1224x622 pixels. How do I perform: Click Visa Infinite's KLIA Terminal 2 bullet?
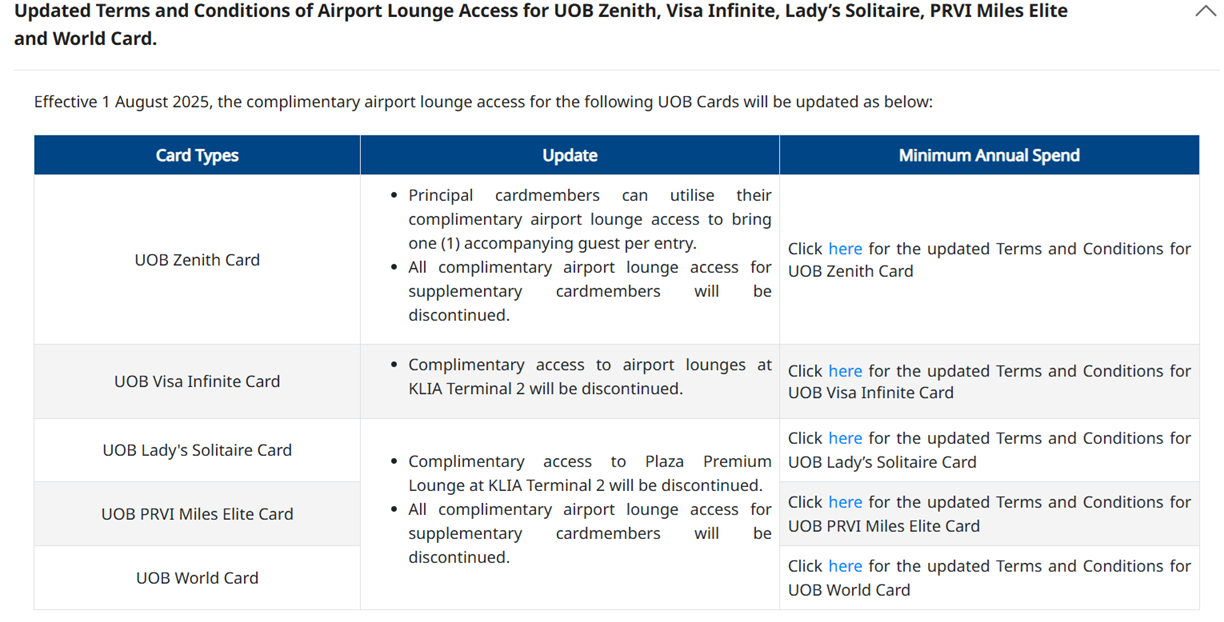(589, 377)
